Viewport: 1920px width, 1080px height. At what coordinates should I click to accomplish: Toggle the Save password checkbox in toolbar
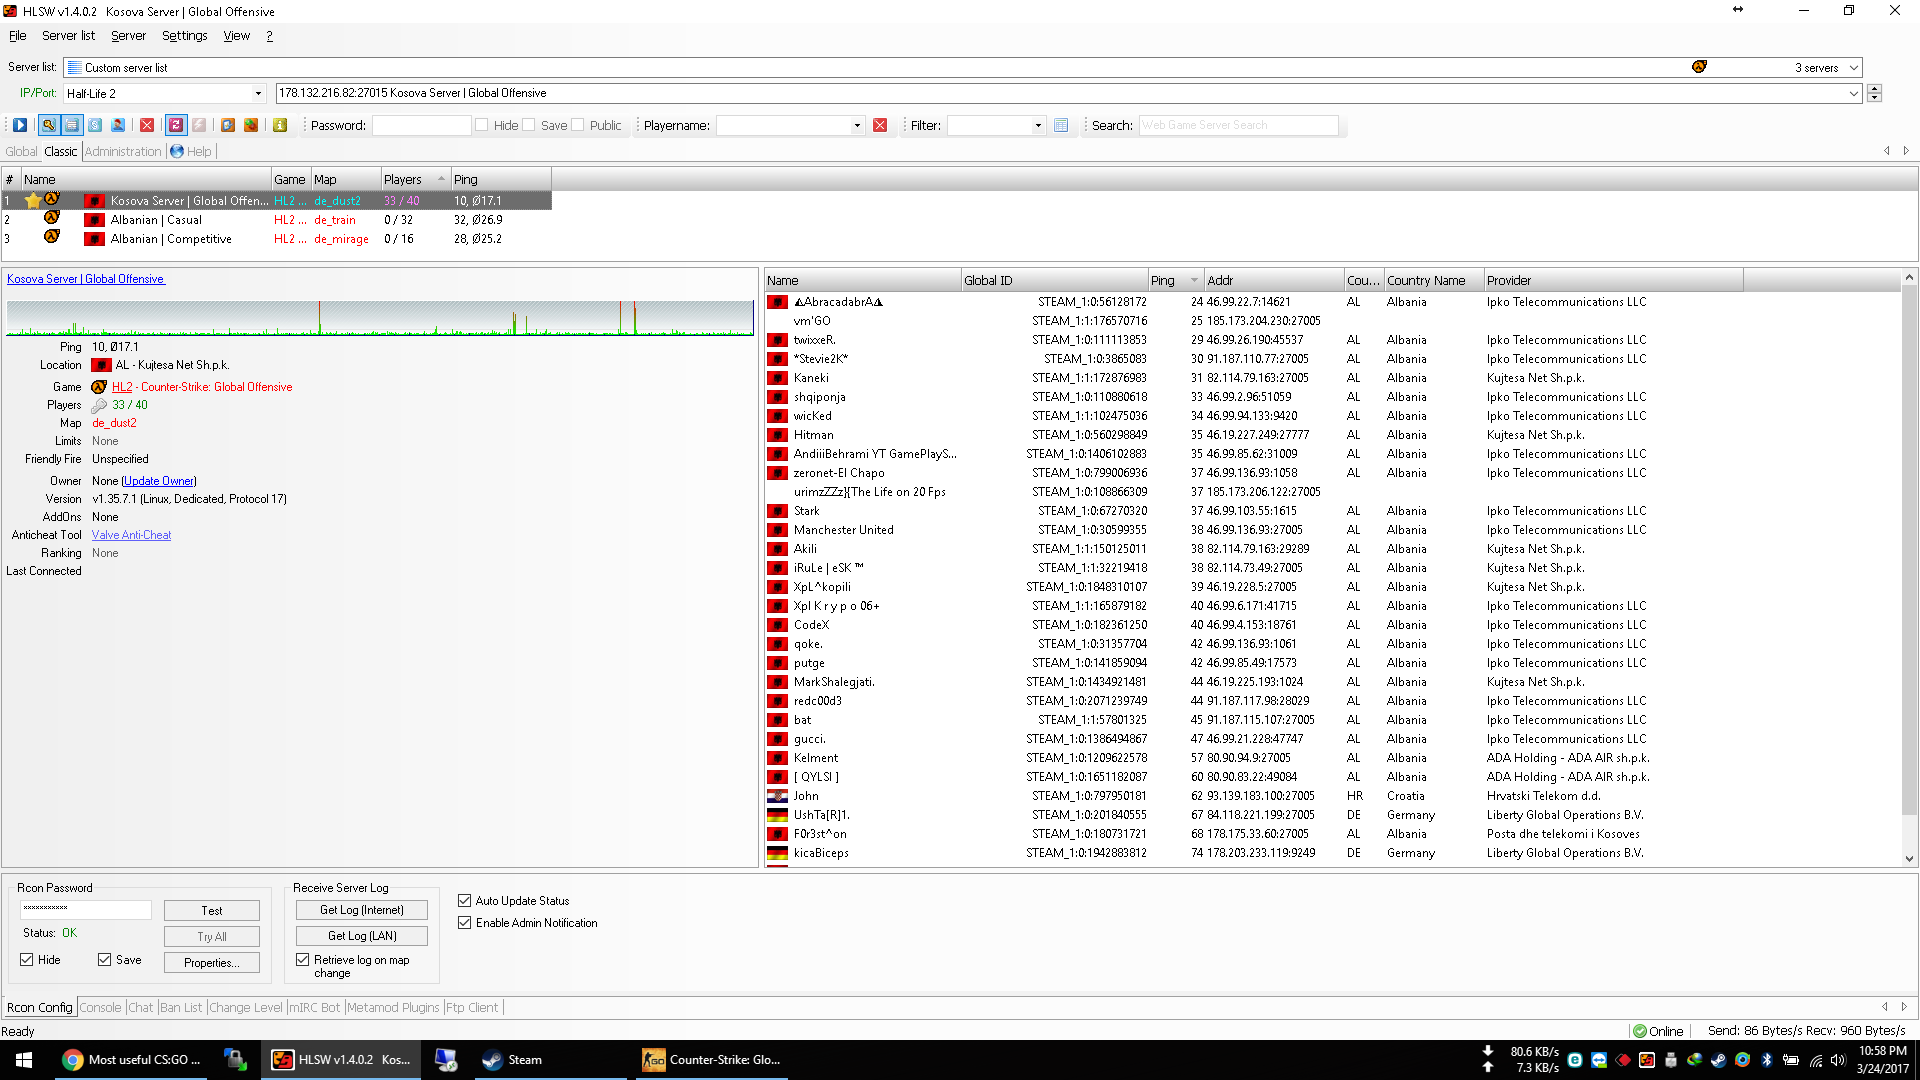(x=529, y=125)
